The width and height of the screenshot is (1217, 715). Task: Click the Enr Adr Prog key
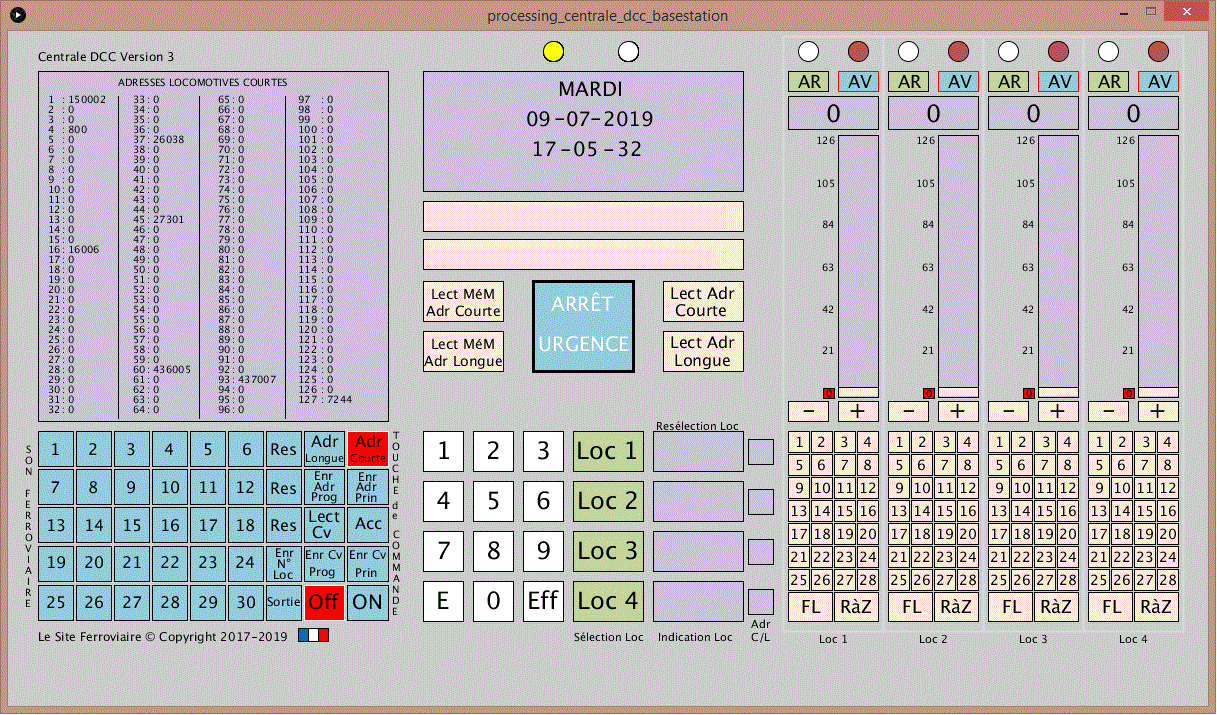click(324, 487)
